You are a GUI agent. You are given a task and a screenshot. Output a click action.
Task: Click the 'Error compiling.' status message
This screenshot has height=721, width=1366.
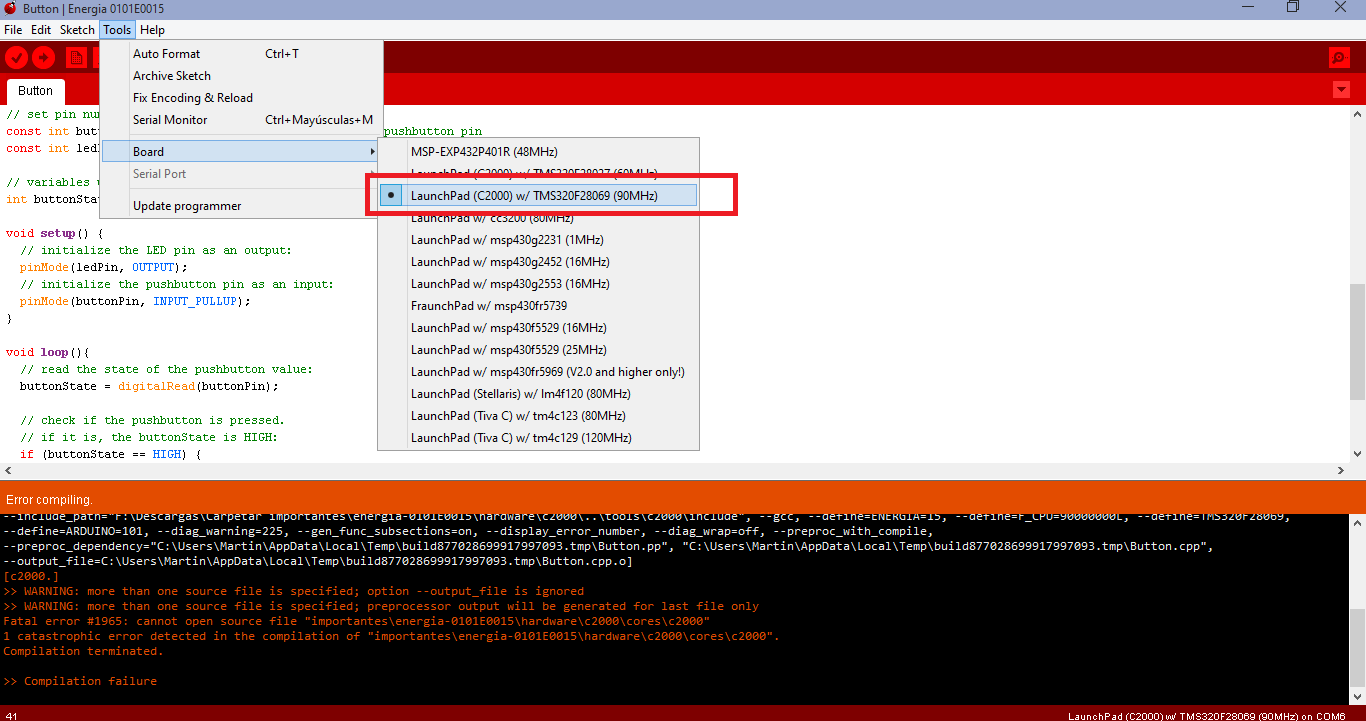click(x=49, y=499)
